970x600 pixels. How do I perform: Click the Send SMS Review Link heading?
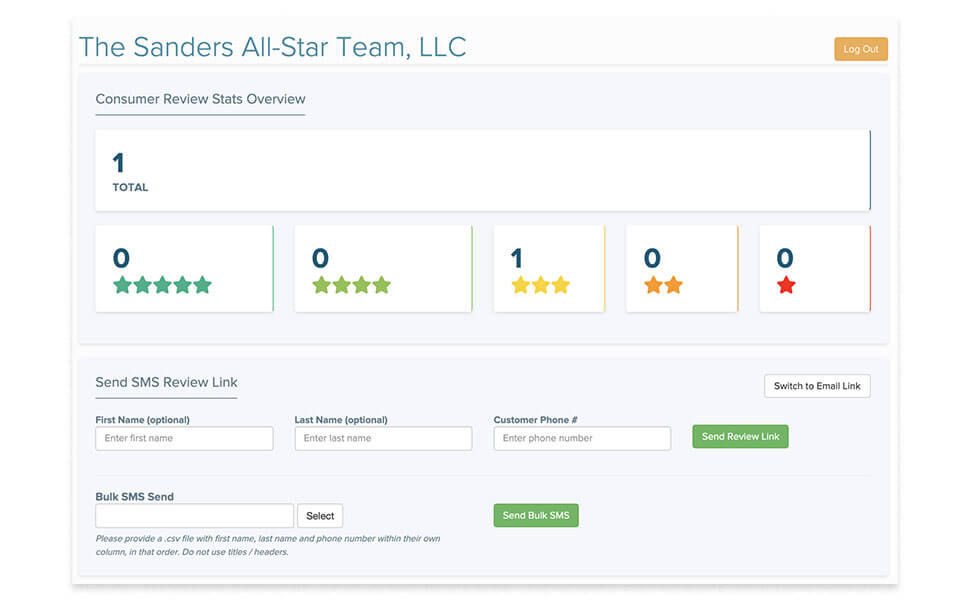click(x=166, y=381)
